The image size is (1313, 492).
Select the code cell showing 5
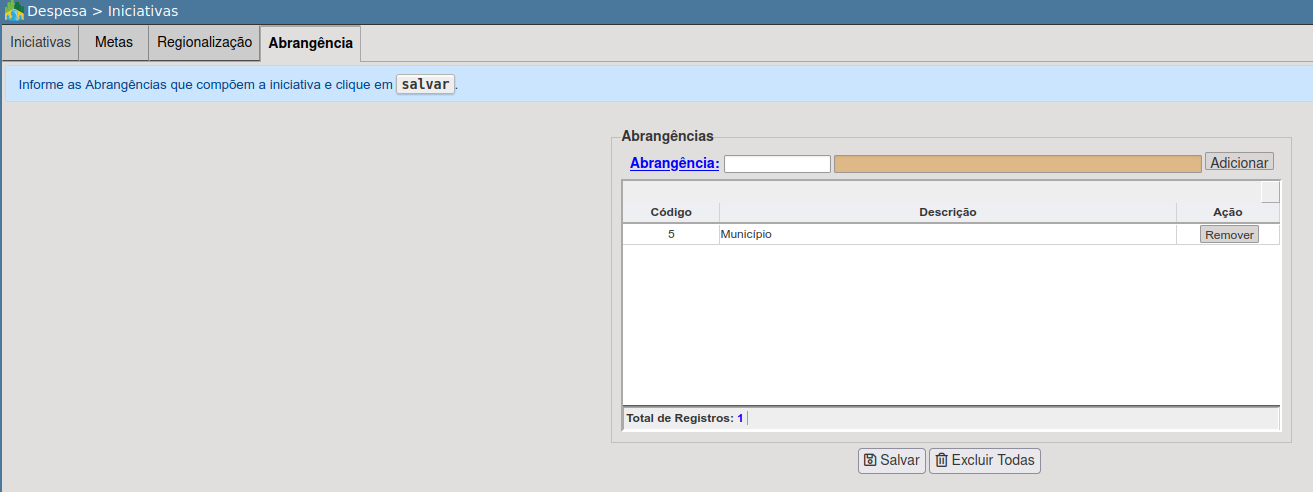click(x=671, y=235)
